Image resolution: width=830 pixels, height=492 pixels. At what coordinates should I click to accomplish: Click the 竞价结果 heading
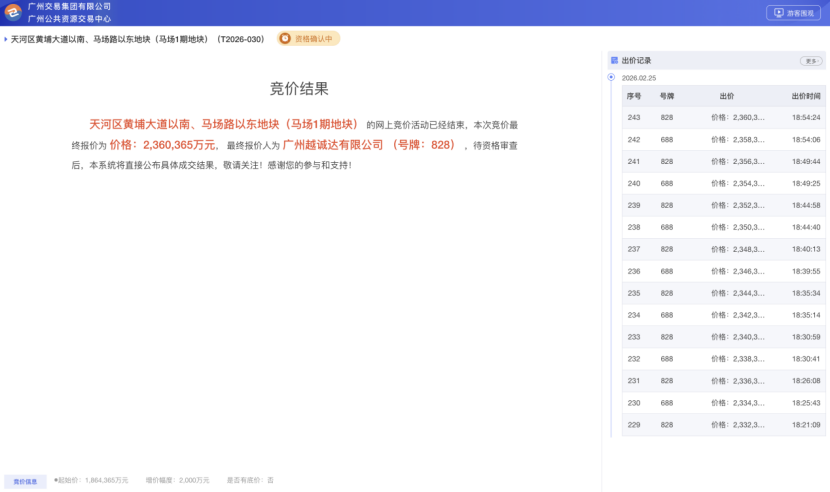tap(299, 89)
